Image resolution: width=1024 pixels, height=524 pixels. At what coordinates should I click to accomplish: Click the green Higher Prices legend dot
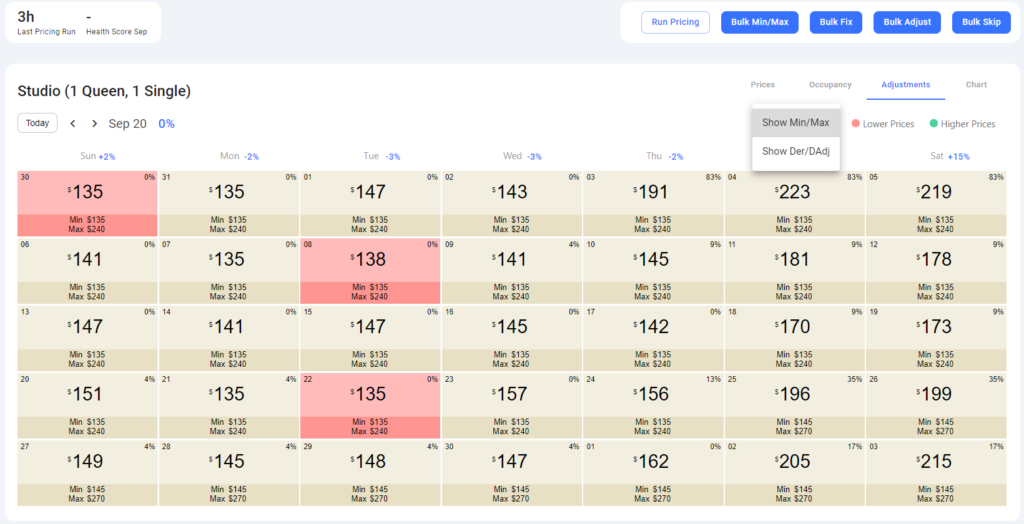(x=934, y=123)
